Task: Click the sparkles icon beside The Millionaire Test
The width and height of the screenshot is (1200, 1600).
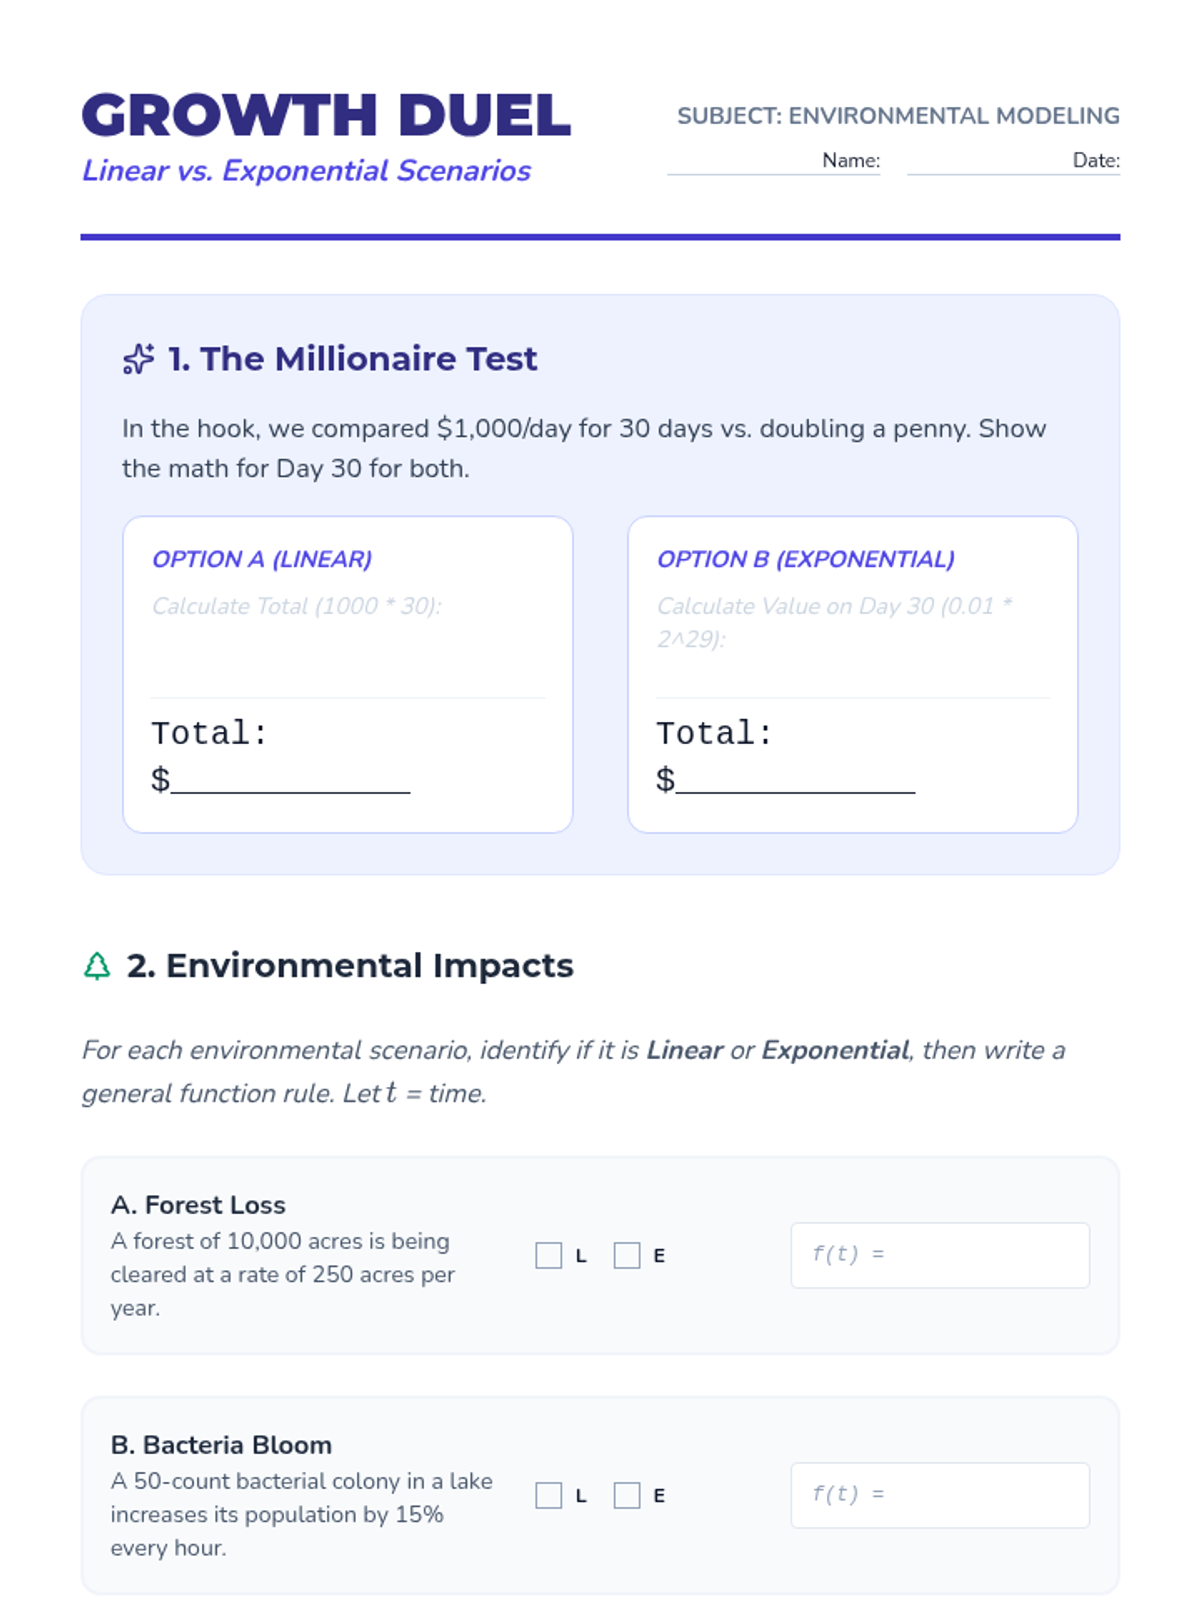Action: (138, 359)
